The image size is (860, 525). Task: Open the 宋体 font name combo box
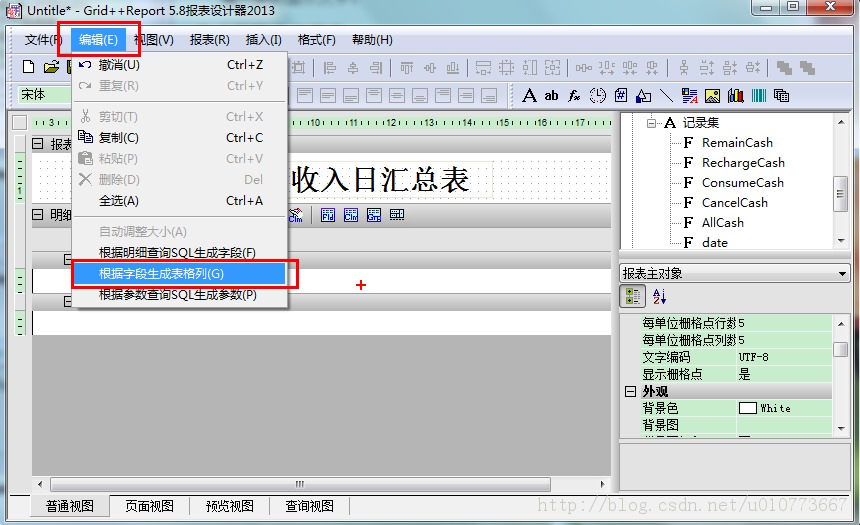[x=44, y=95]
